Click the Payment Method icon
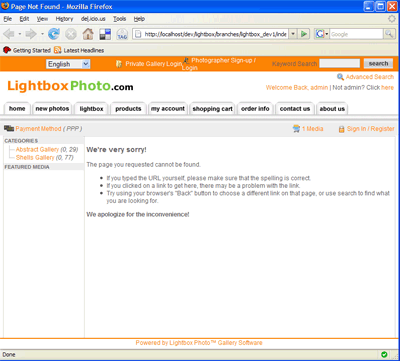Image resolution: width=400 pixels, height=361 pixels. point(9,128)
